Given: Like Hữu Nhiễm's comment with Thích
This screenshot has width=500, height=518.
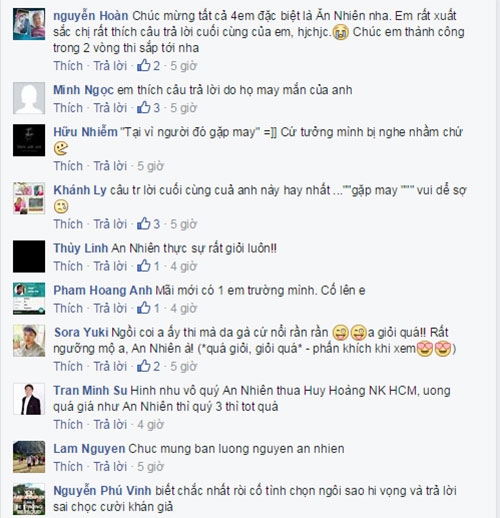Looking at the screenshot, I should [68, 166].
